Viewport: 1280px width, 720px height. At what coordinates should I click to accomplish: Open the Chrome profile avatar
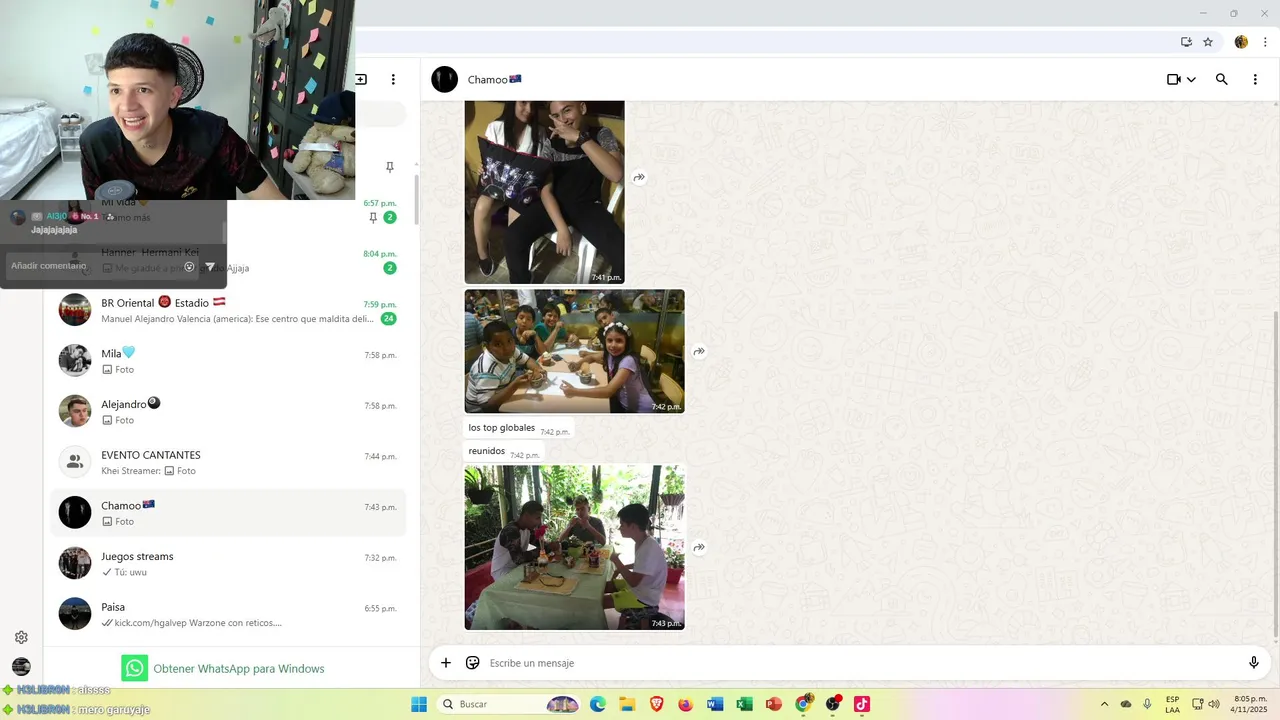[1241, 42]
